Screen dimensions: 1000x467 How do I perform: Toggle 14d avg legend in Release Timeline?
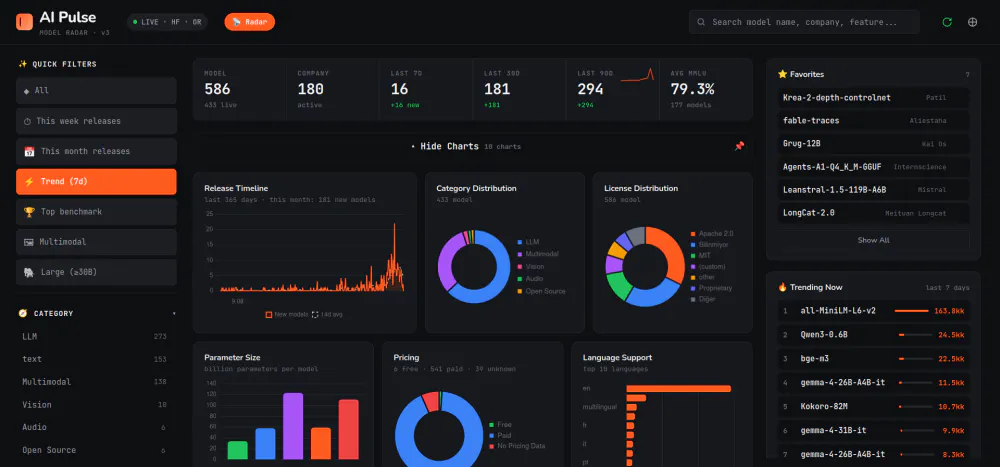[x=327, y=315]
